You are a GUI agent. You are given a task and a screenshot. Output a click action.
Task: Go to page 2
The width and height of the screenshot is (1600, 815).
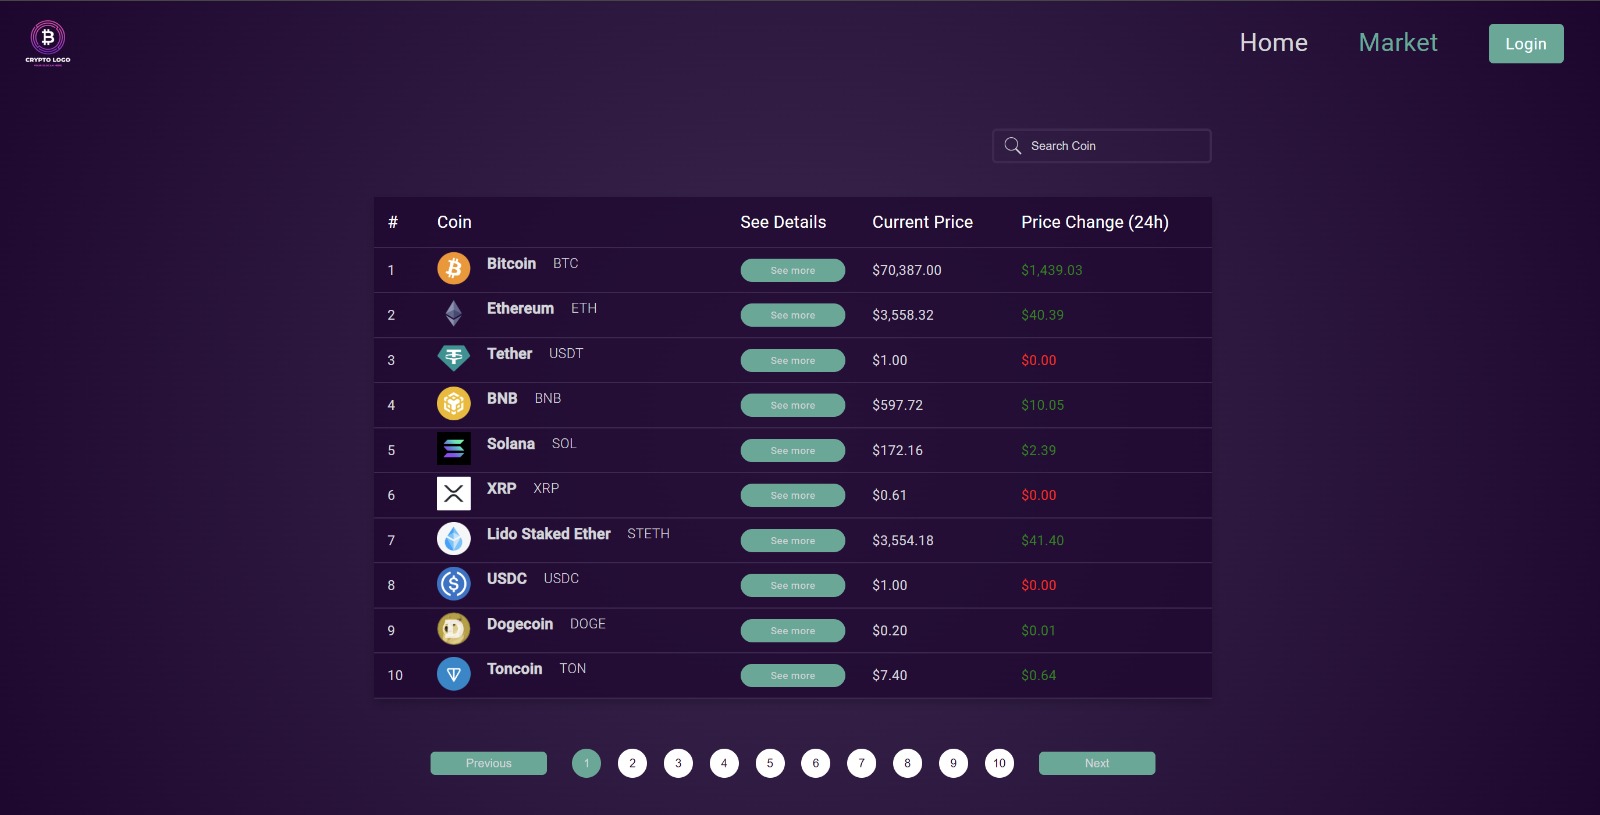point(632,763)
